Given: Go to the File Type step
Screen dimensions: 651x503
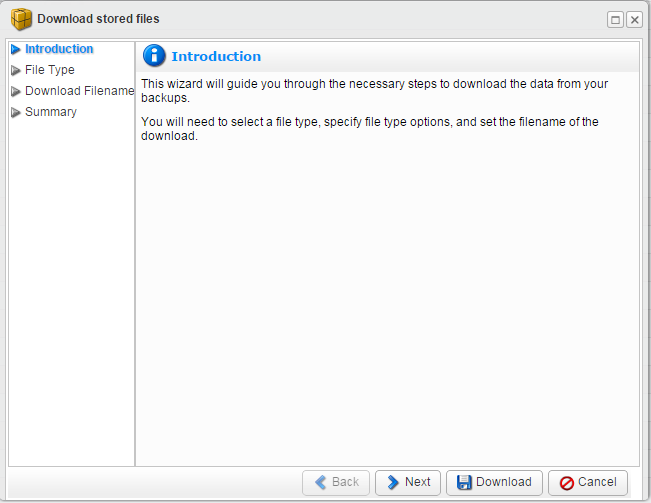Looking at the screenshot, I should click(x=50, y=70).
